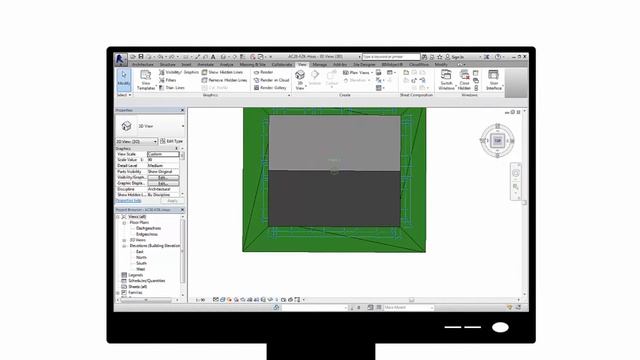
Task: Switch to the Manage ribbon tab
Action: click(320, 64)
